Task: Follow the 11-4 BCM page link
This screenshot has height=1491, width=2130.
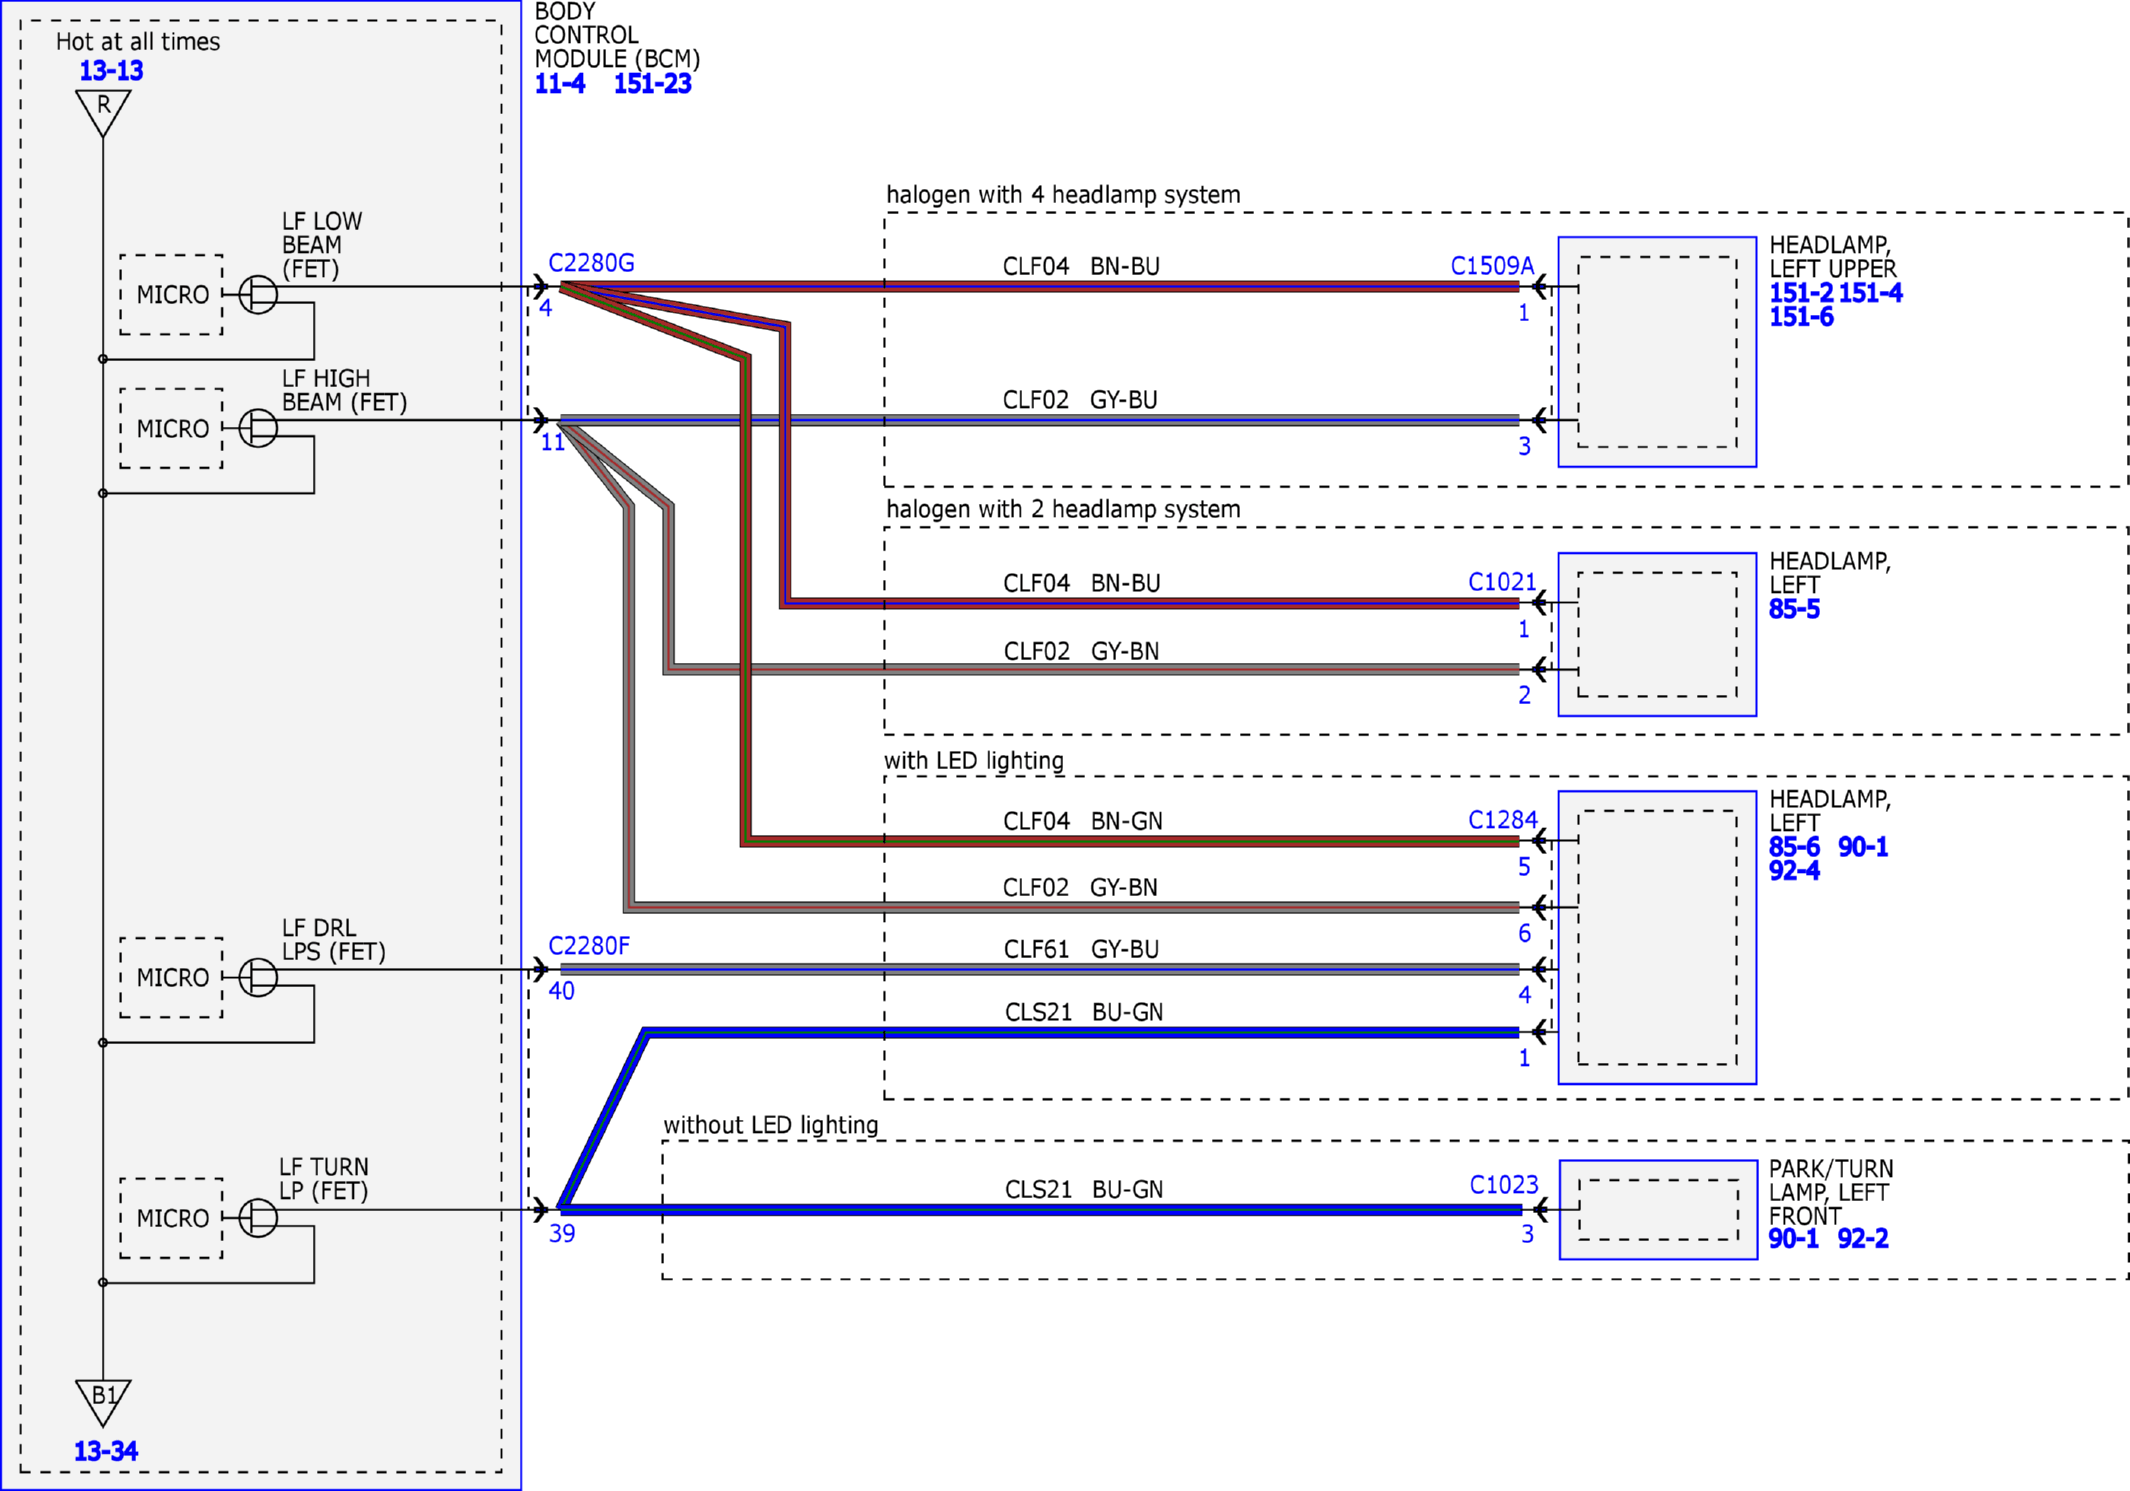Action: click(x=560, y=84)
